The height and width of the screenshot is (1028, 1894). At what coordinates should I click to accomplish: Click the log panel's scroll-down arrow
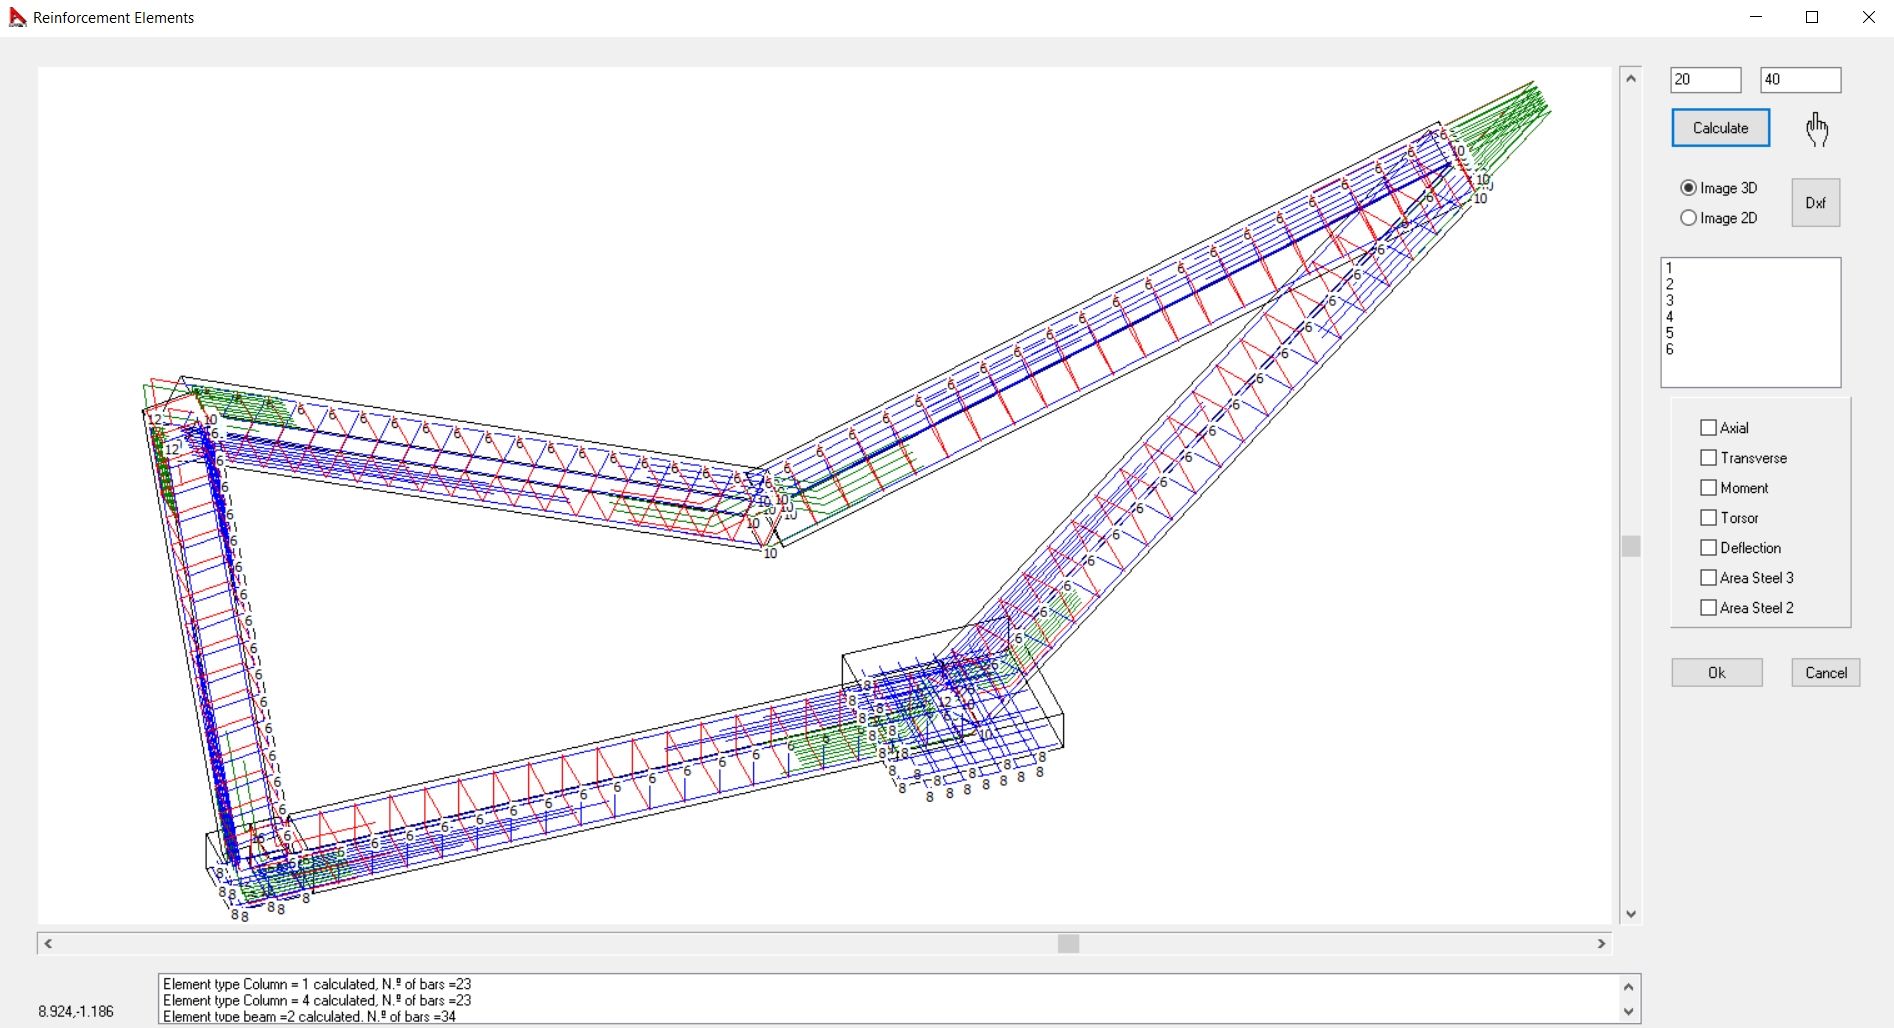(x=1628, y=1012)
